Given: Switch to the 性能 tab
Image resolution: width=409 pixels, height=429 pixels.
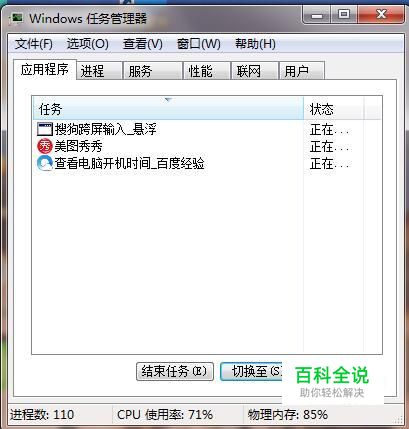Looking at the screenshot, I should 207,70.
